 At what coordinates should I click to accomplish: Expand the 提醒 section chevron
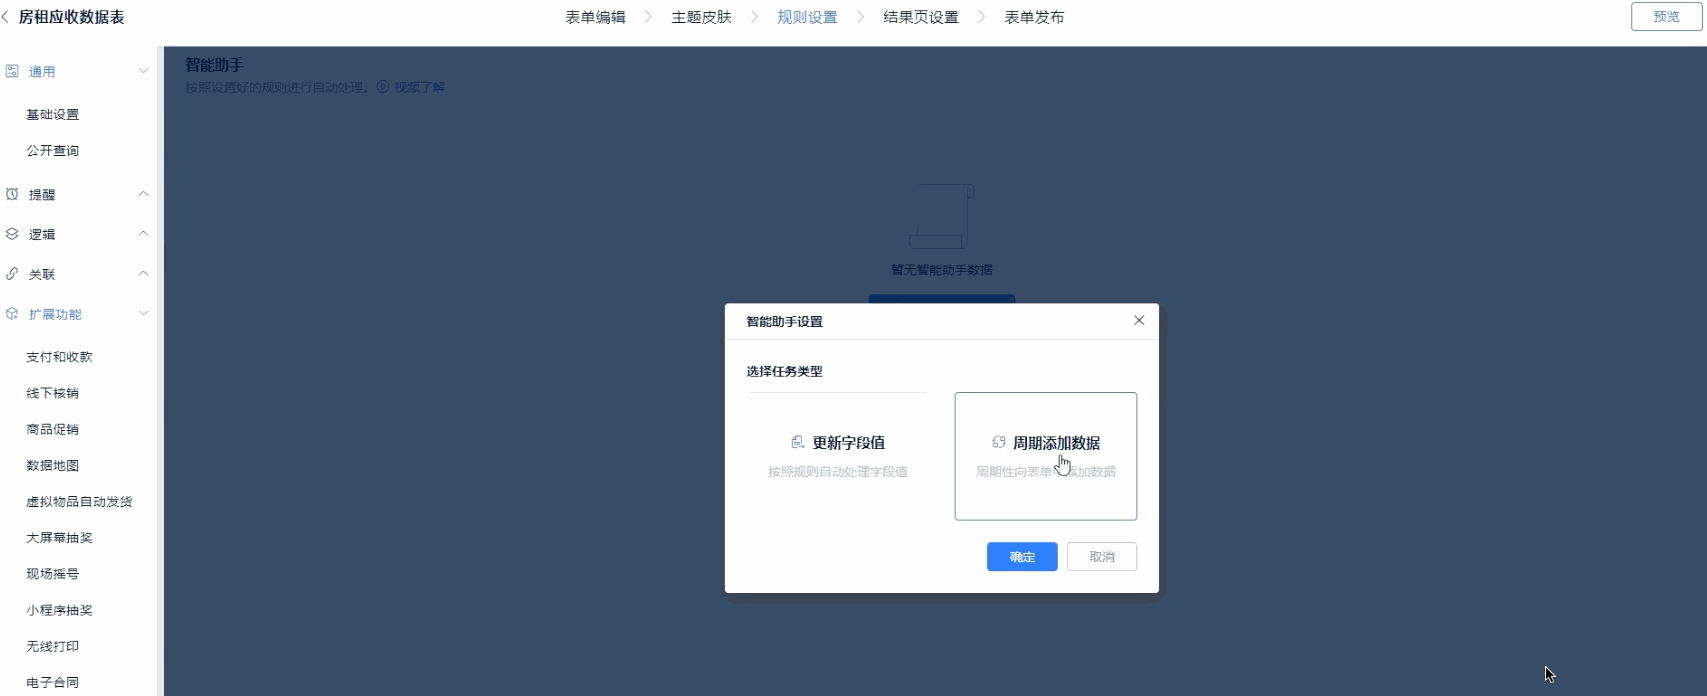click(x=143, y=194)
